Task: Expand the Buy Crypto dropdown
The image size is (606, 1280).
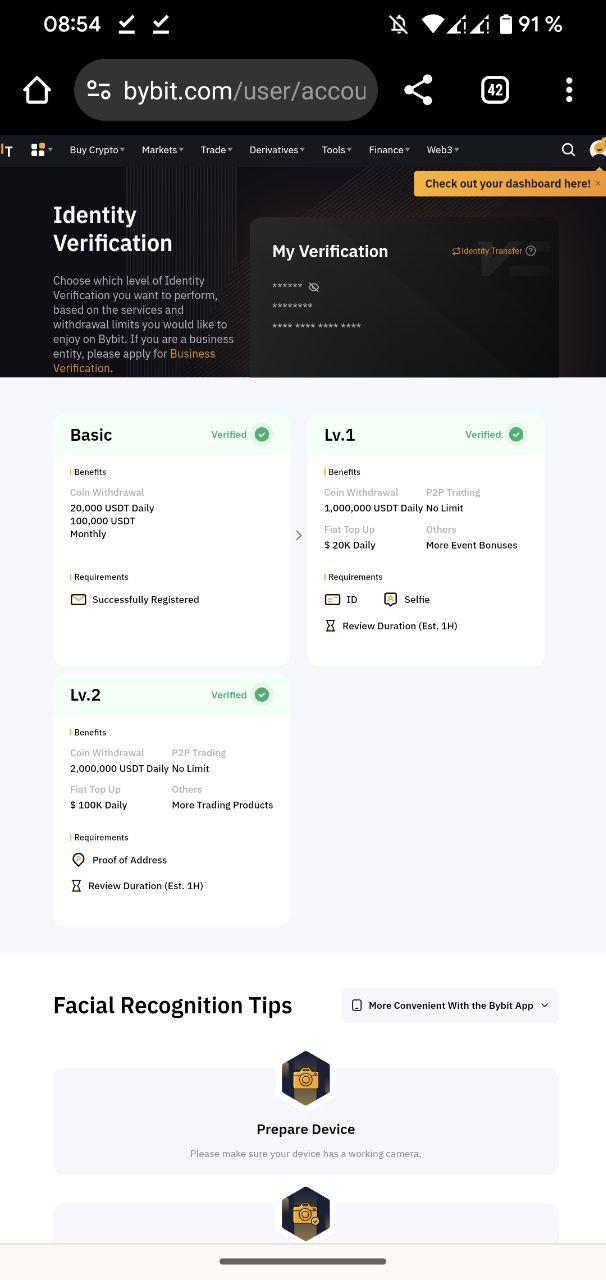Action: point(97,150)
